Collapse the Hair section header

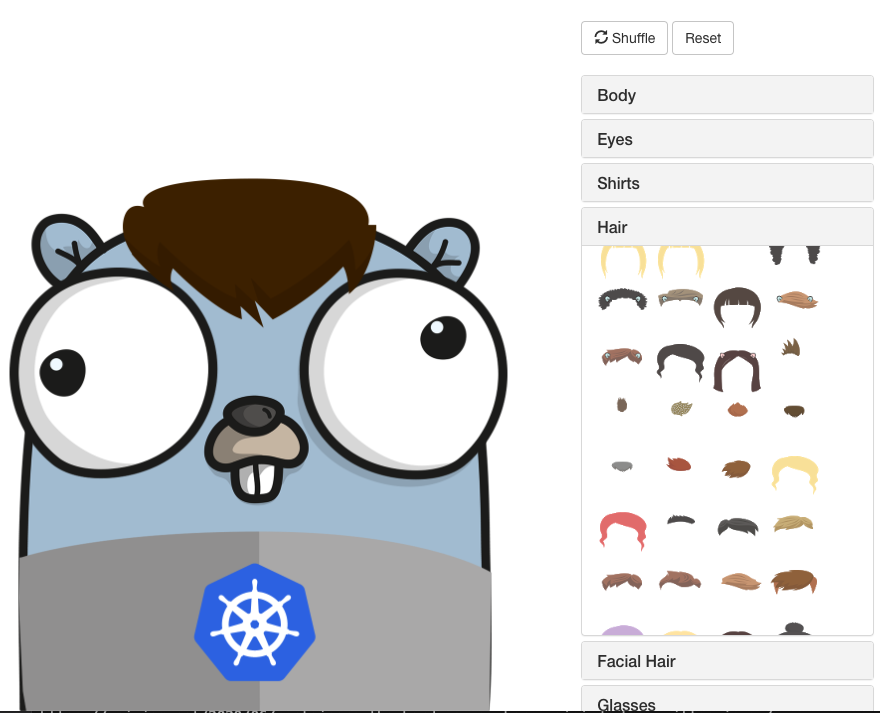[x=727, y=227]
